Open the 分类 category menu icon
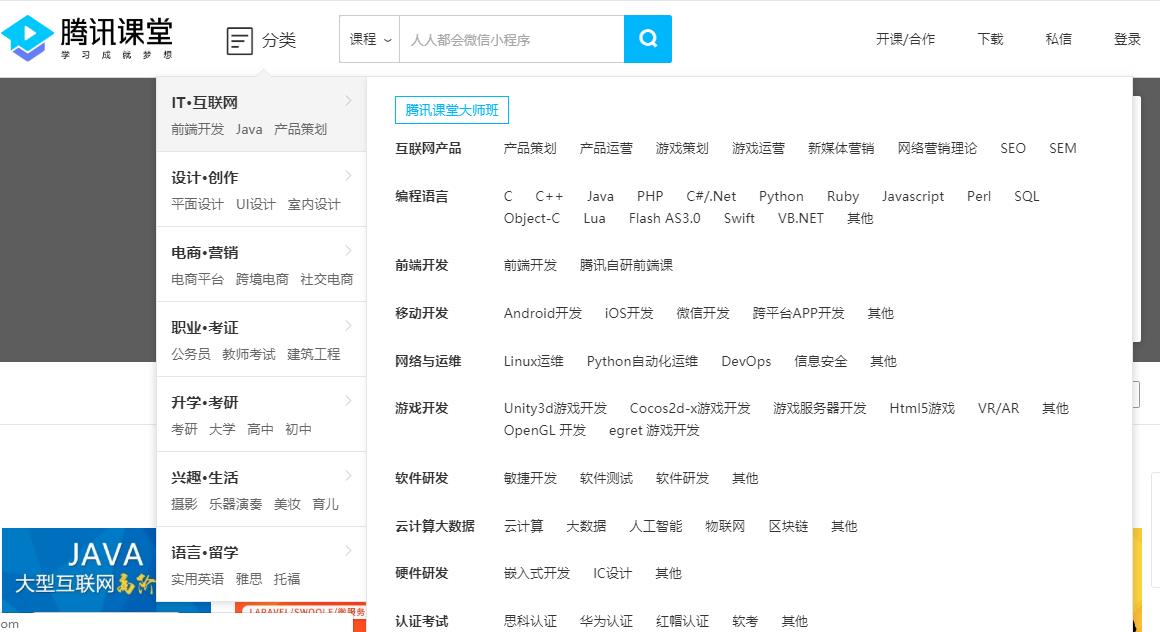 (240, 41)
